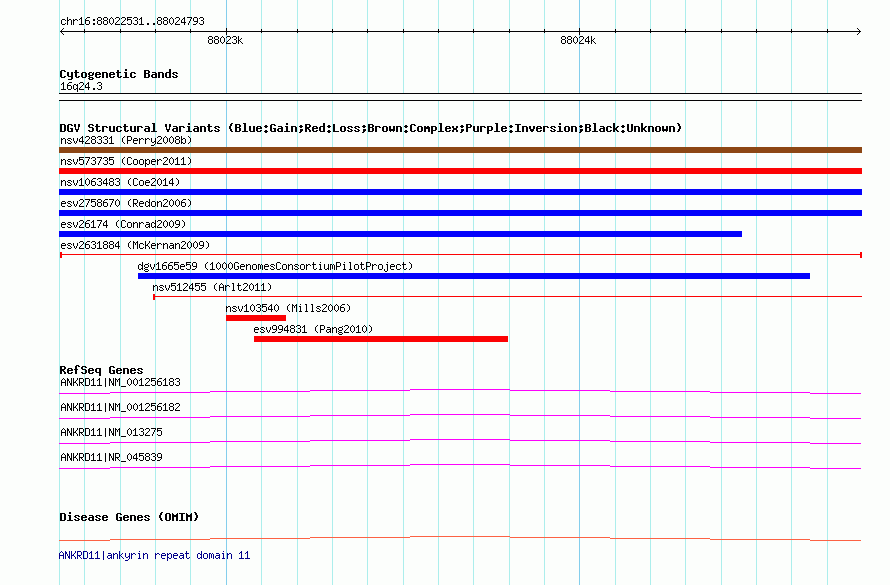890x585 pixels.
Task: Open the ANKRD11|NM_013275 transcript label
Action: [x=111, y=432]
